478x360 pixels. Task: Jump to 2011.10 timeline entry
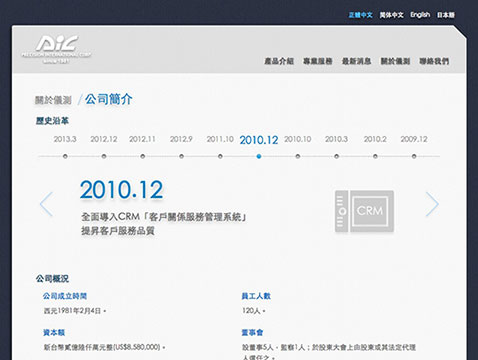click(220, 139)
